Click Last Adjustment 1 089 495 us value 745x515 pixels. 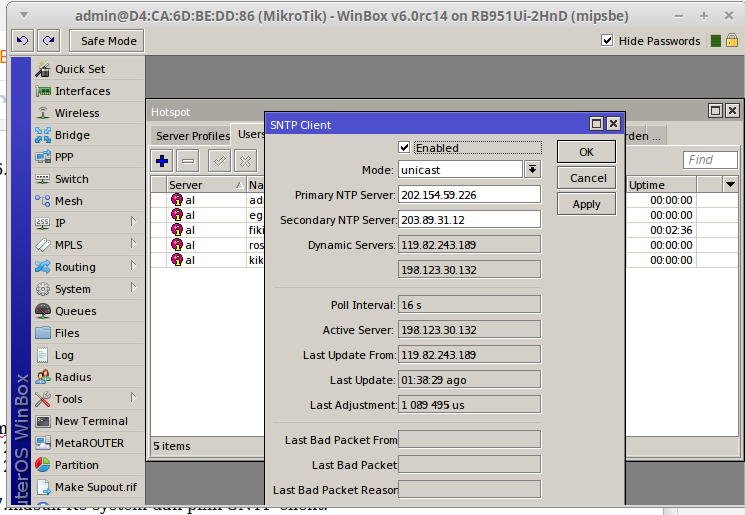click(469, 405)
